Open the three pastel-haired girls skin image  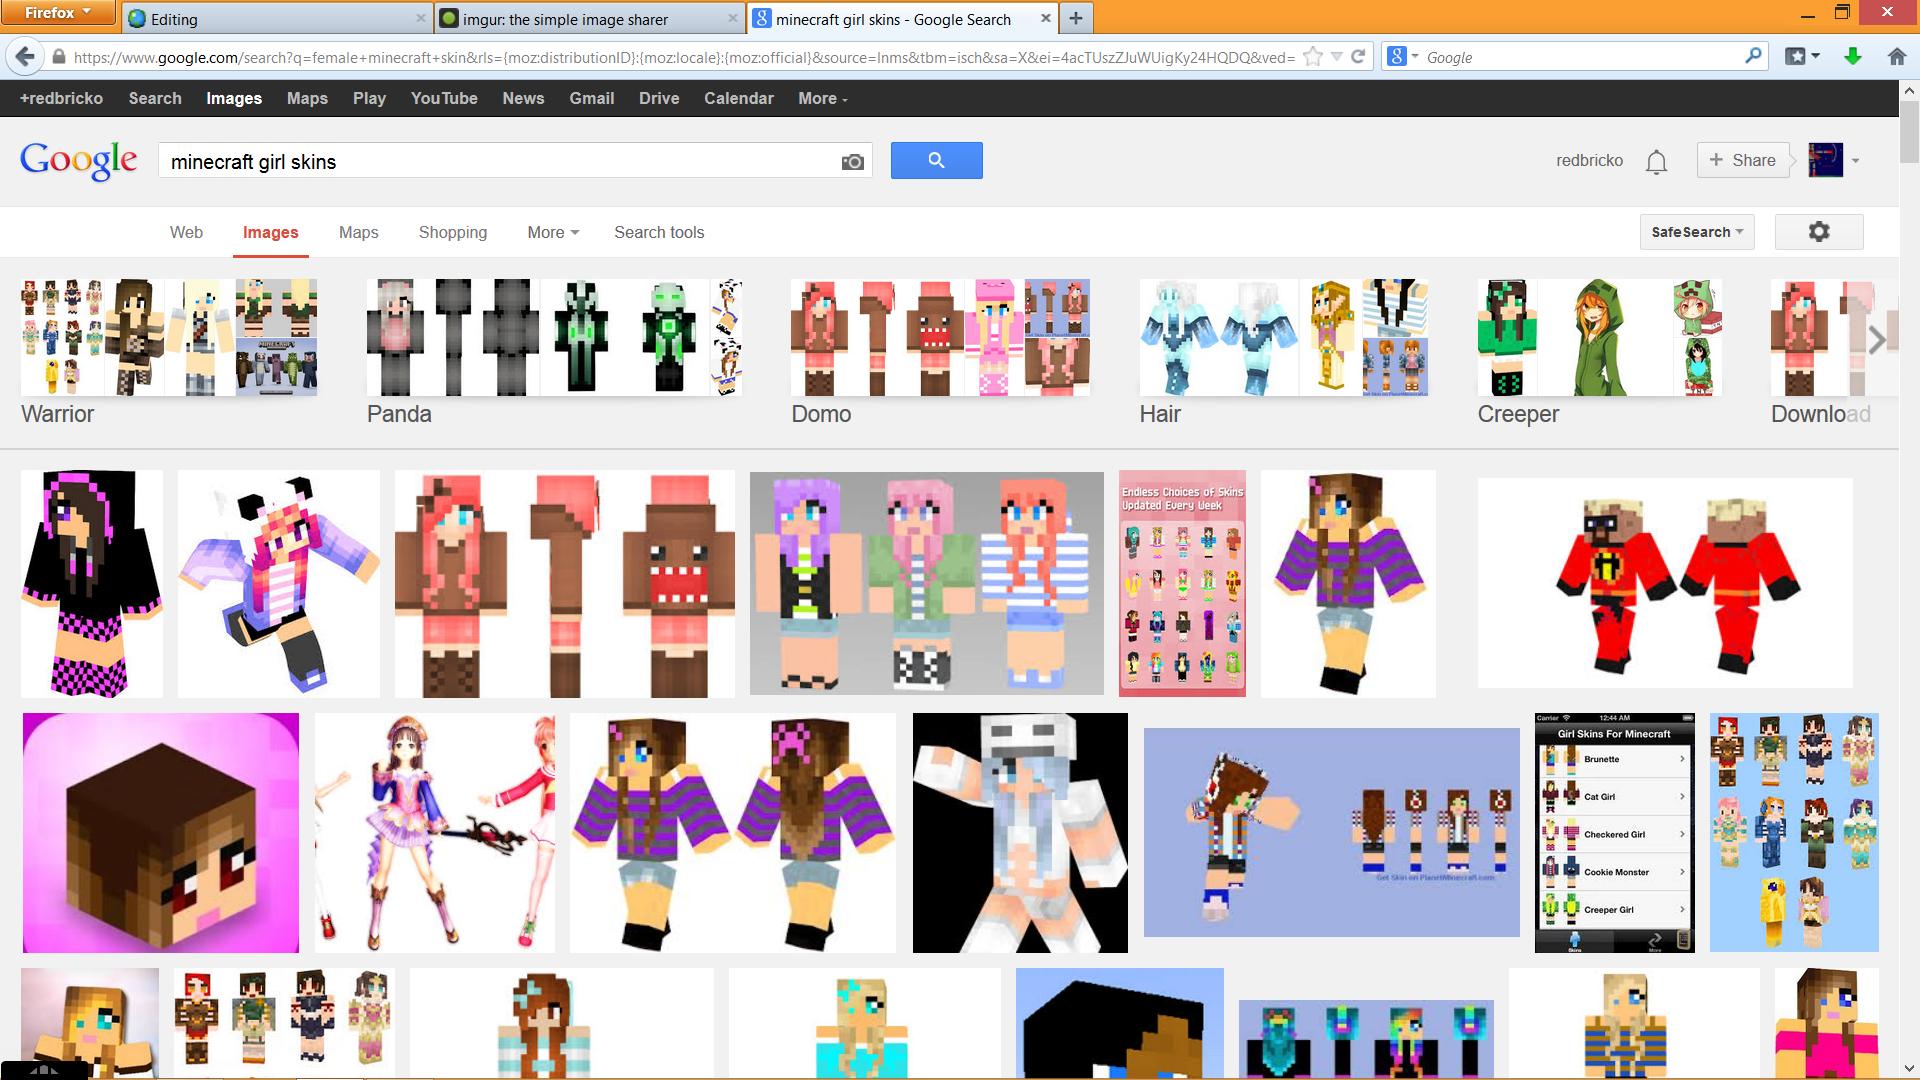[927, 583]
